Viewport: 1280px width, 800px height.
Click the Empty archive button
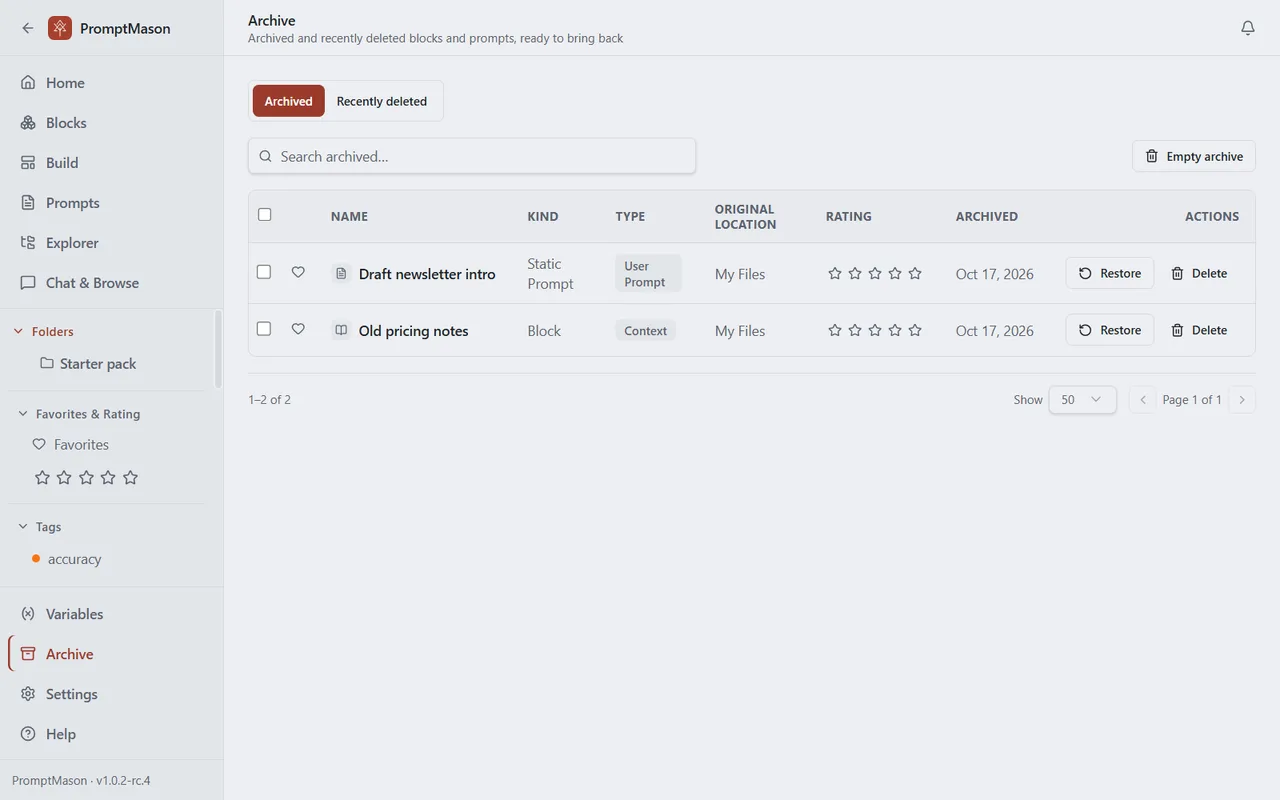point(1194,156)
